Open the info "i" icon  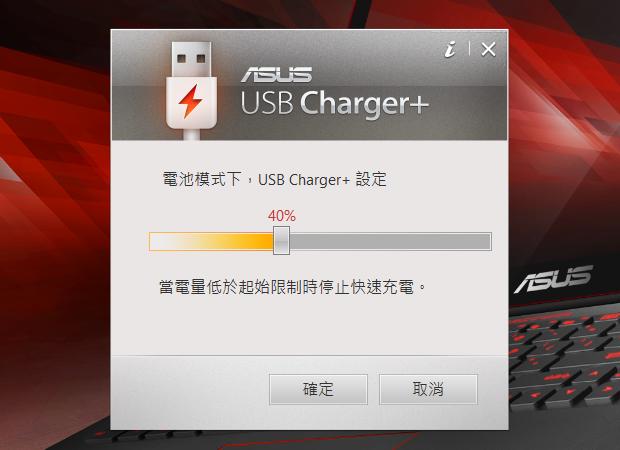tap(450, 49)
